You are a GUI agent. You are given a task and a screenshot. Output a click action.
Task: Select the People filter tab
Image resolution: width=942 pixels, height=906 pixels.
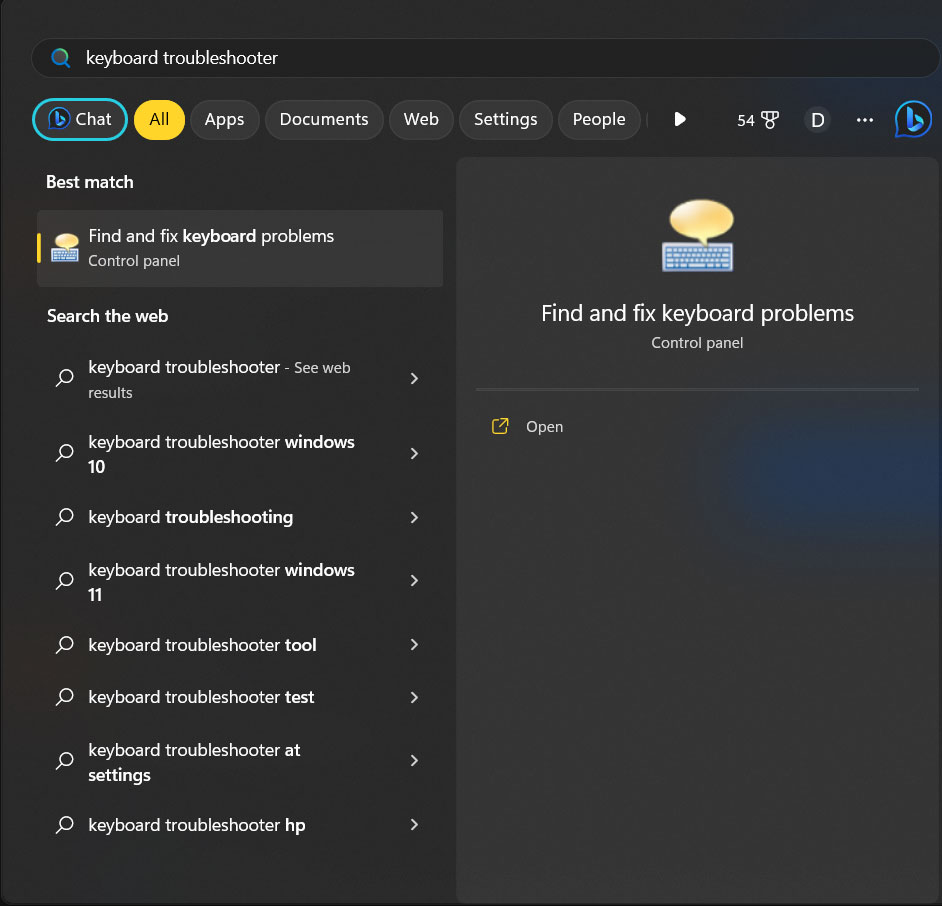point(598,119)
